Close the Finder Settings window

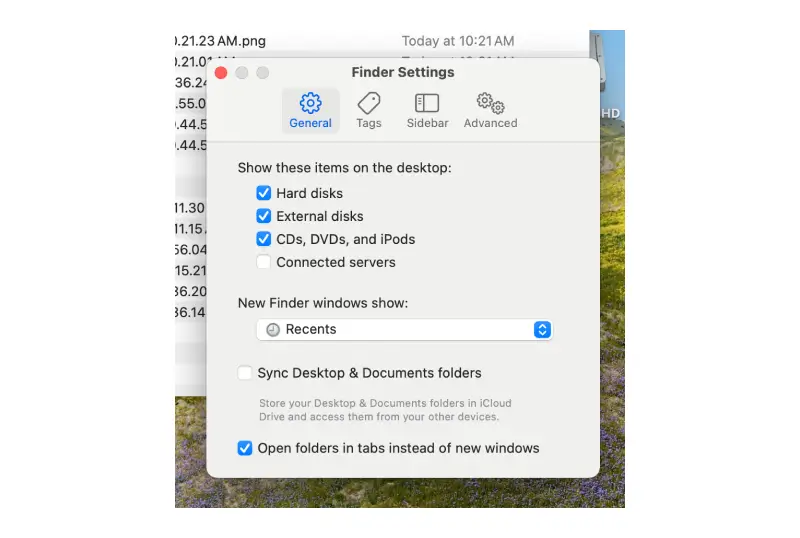(221, 73)
